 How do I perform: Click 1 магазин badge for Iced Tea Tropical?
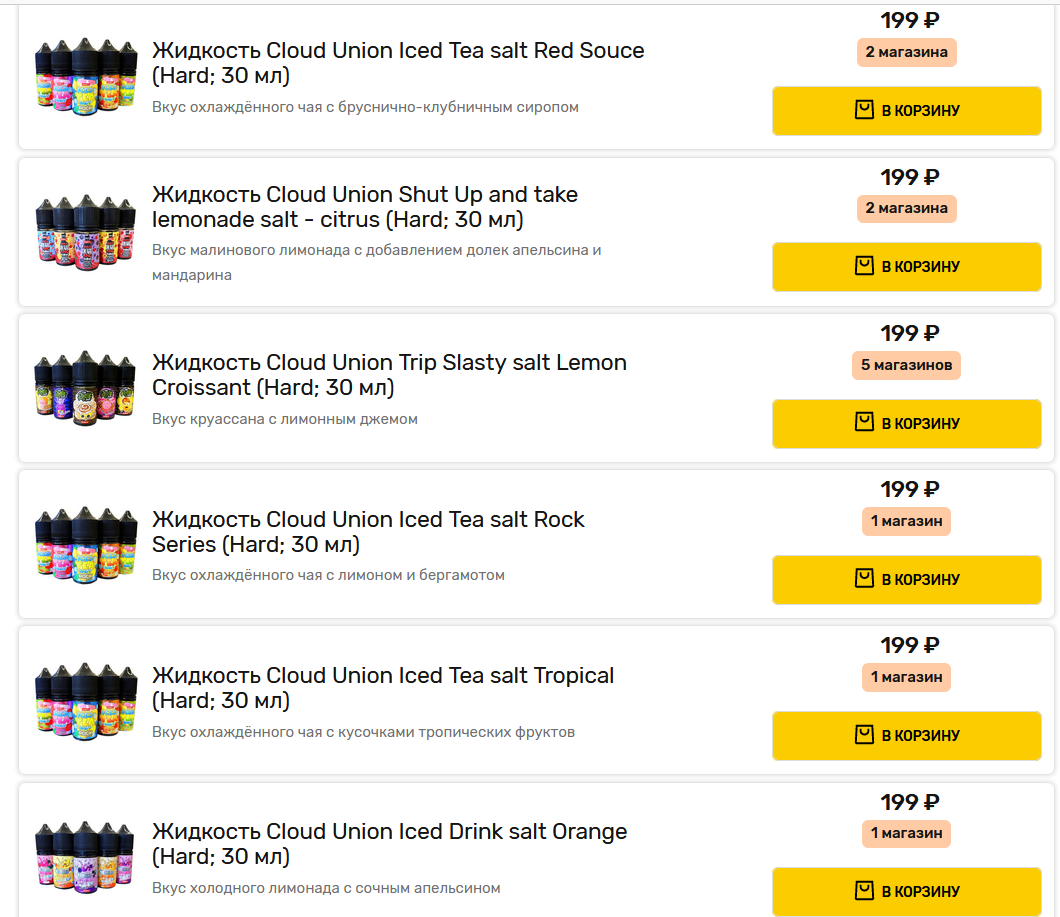tap(907, 677)
